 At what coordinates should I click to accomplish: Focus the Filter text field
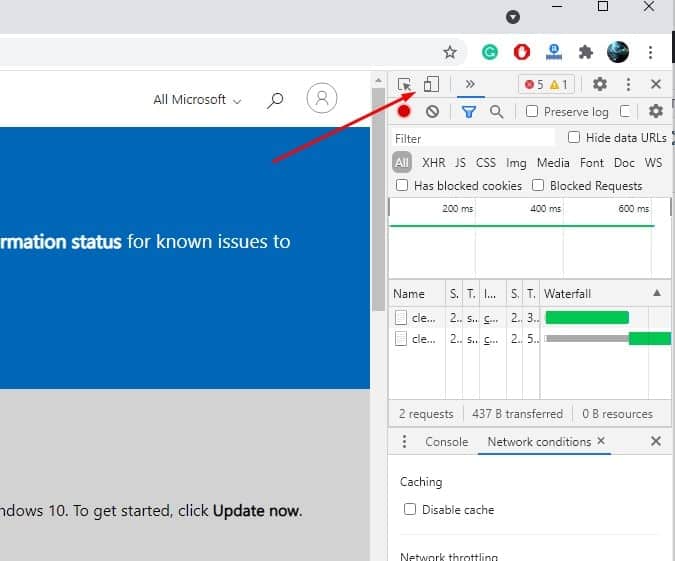473,139
